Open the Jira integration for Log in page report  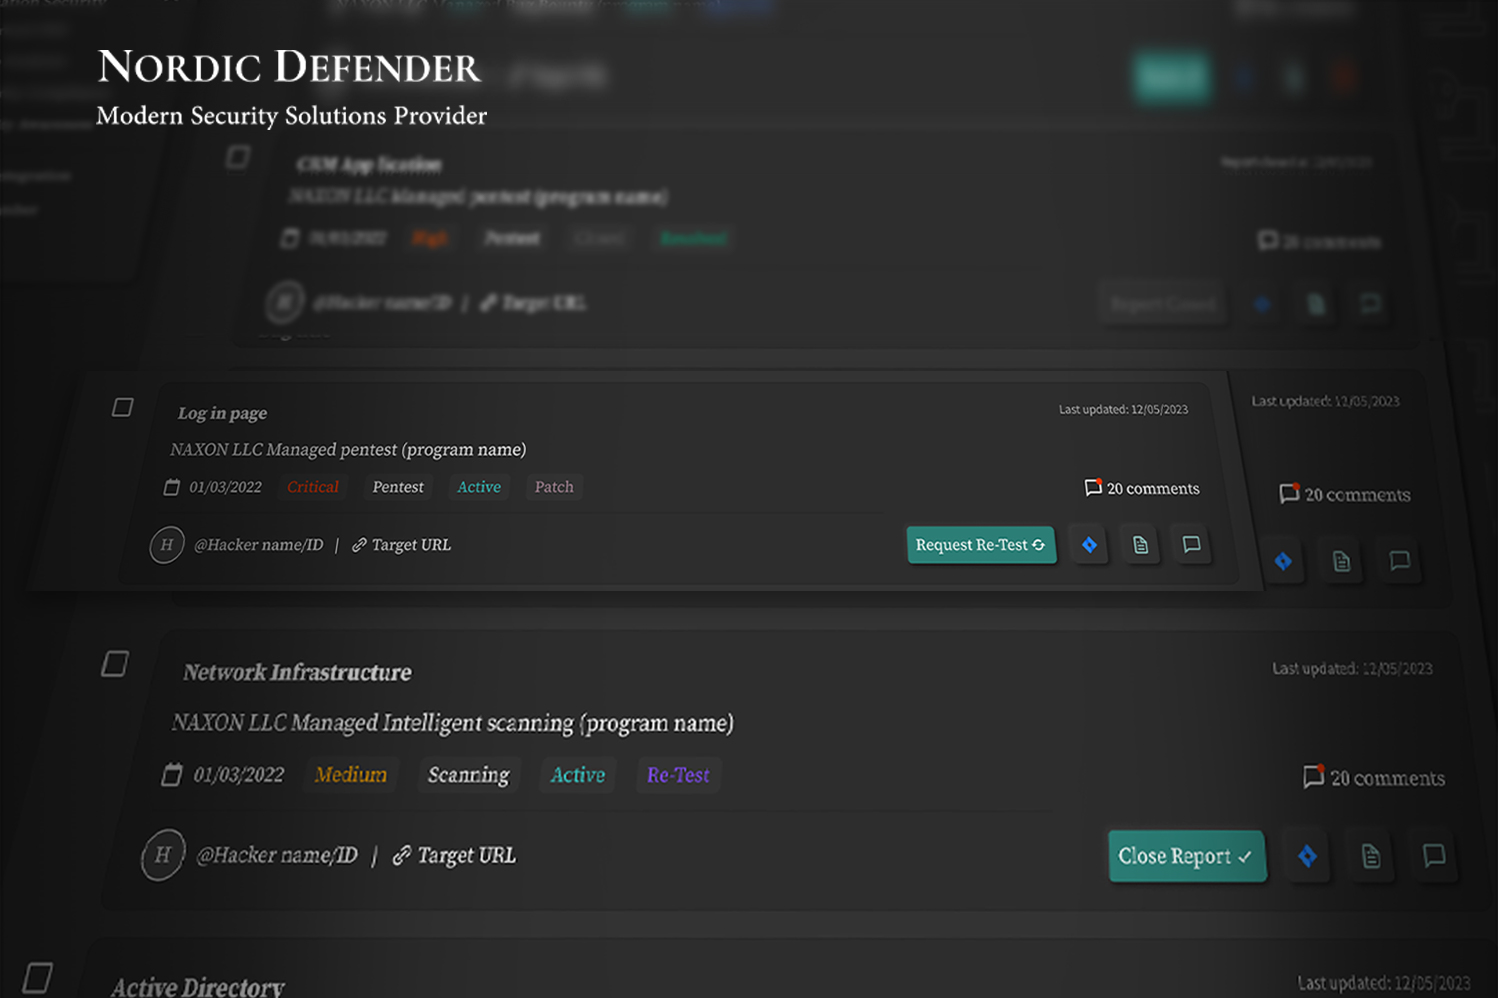[x=1089, y=545]
